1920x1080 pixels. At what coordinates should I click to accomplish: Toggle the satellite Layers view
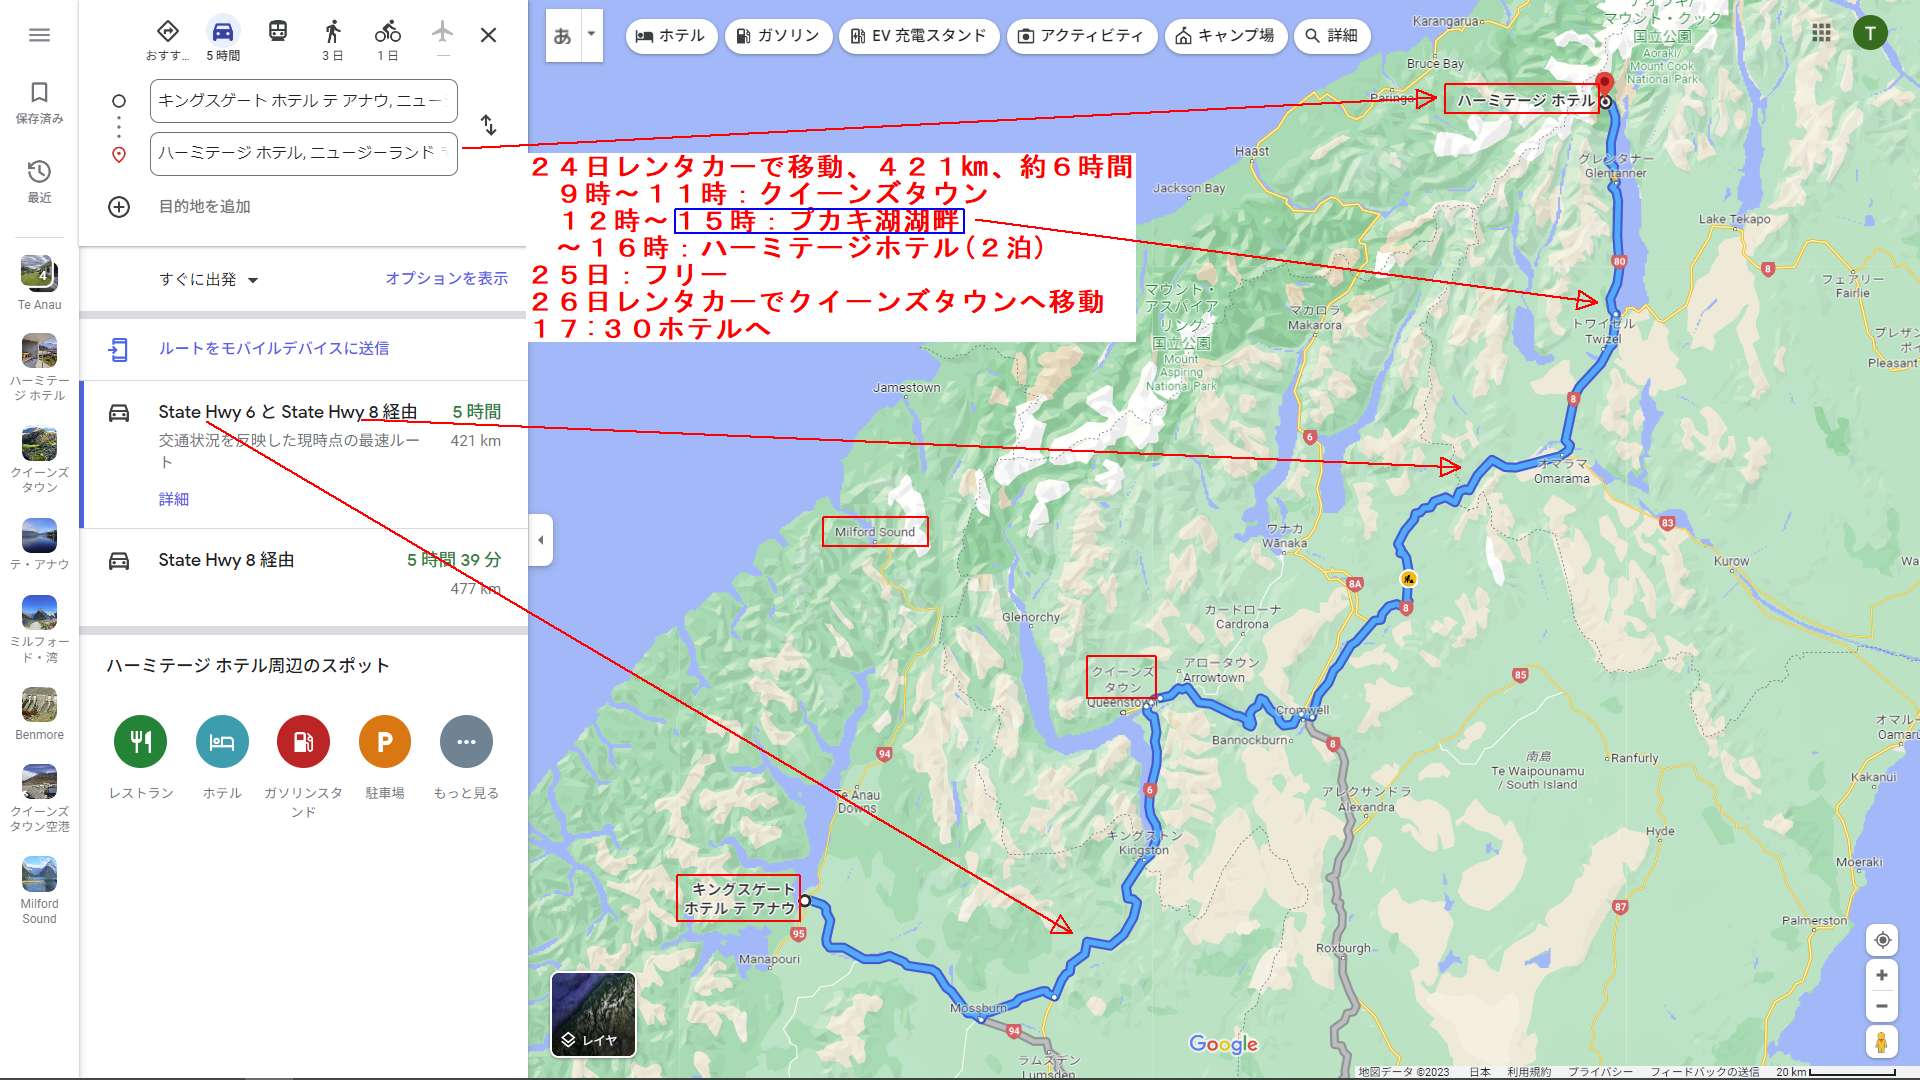click(x=593, y=1014)
